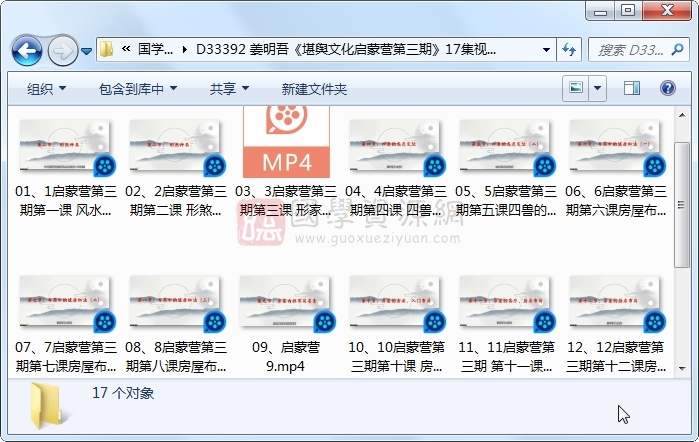
Task: Toggle the preview pane
Action: (632, 88)
